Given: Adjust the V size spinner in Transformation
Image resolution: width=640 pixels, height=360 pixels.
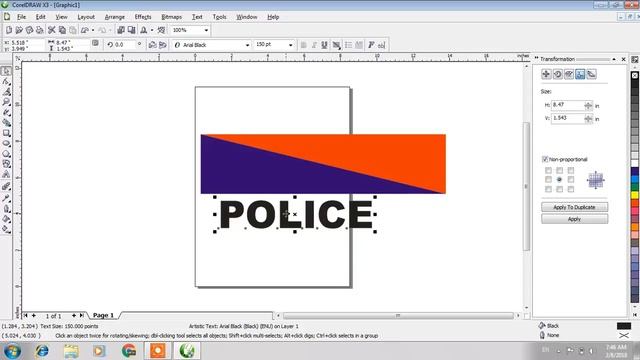Looking at the screenshot, I should 588,119.
